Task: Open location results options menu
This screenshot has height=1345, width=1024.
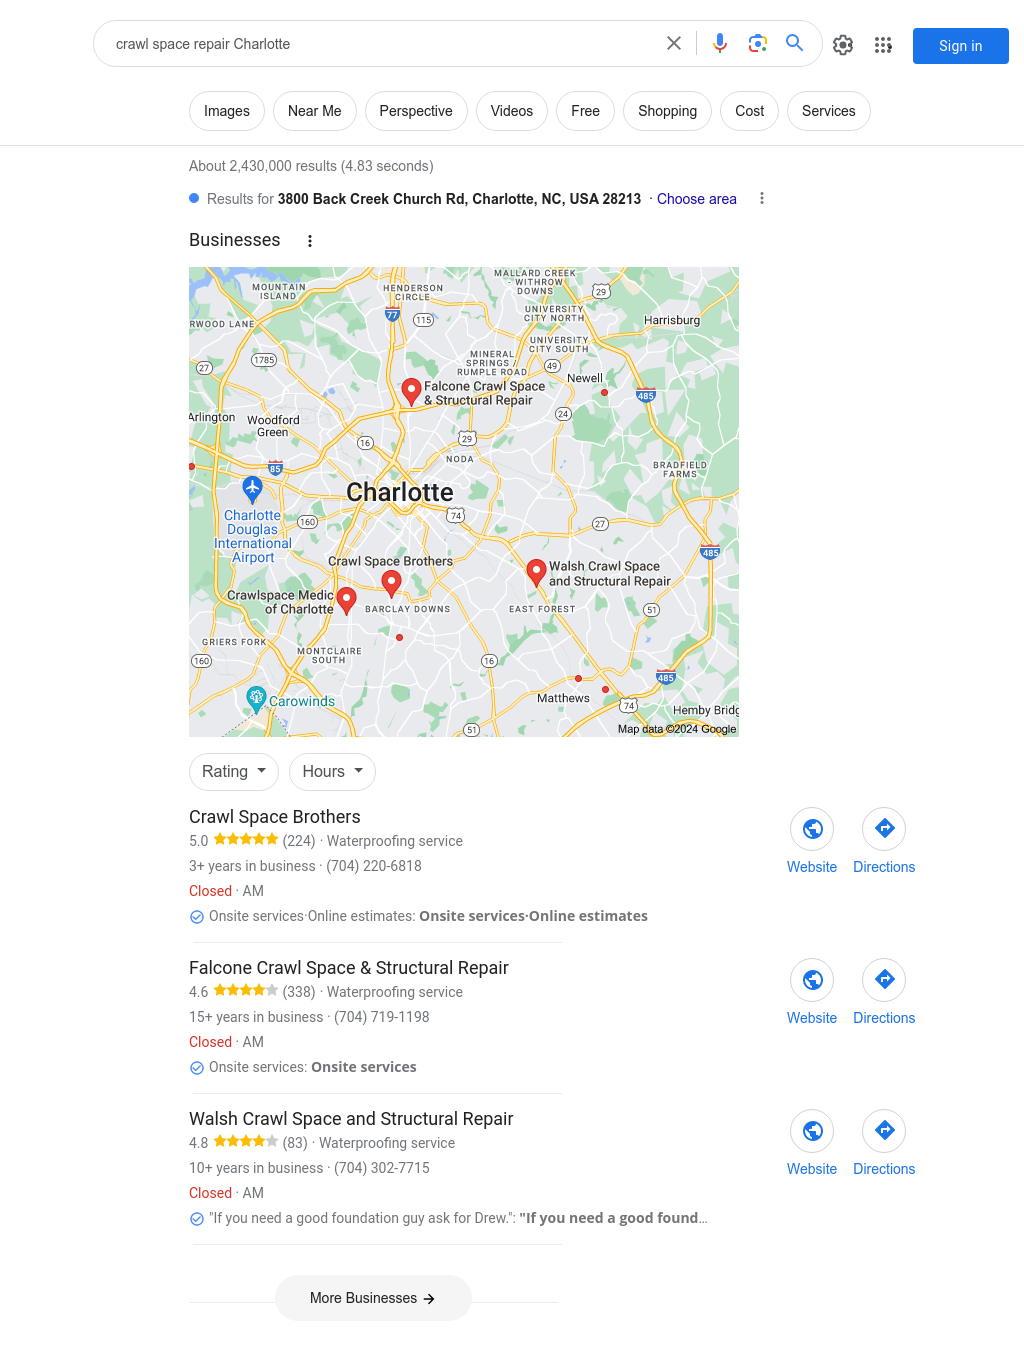Action: coord(762,199)
